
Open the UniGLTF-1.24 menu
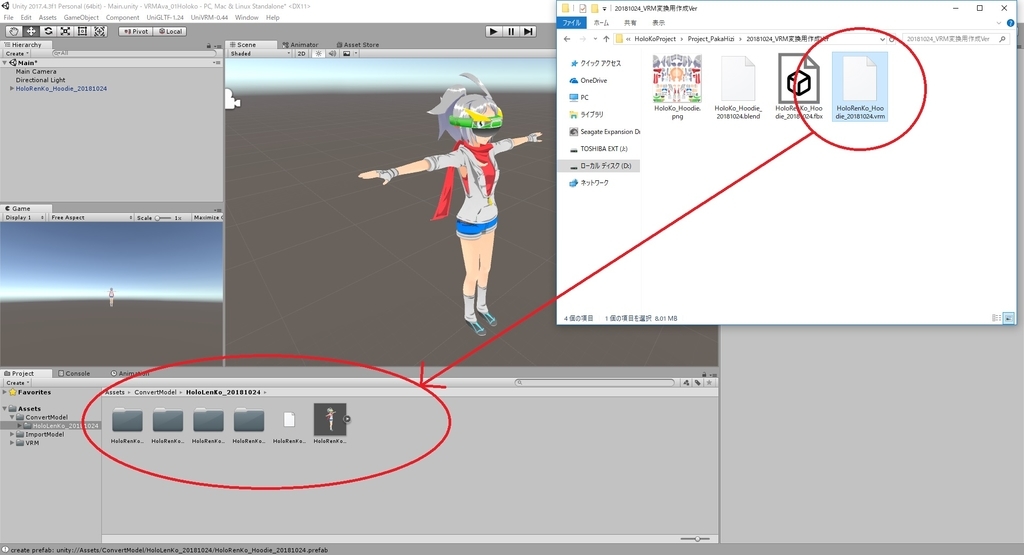(165, 18)
